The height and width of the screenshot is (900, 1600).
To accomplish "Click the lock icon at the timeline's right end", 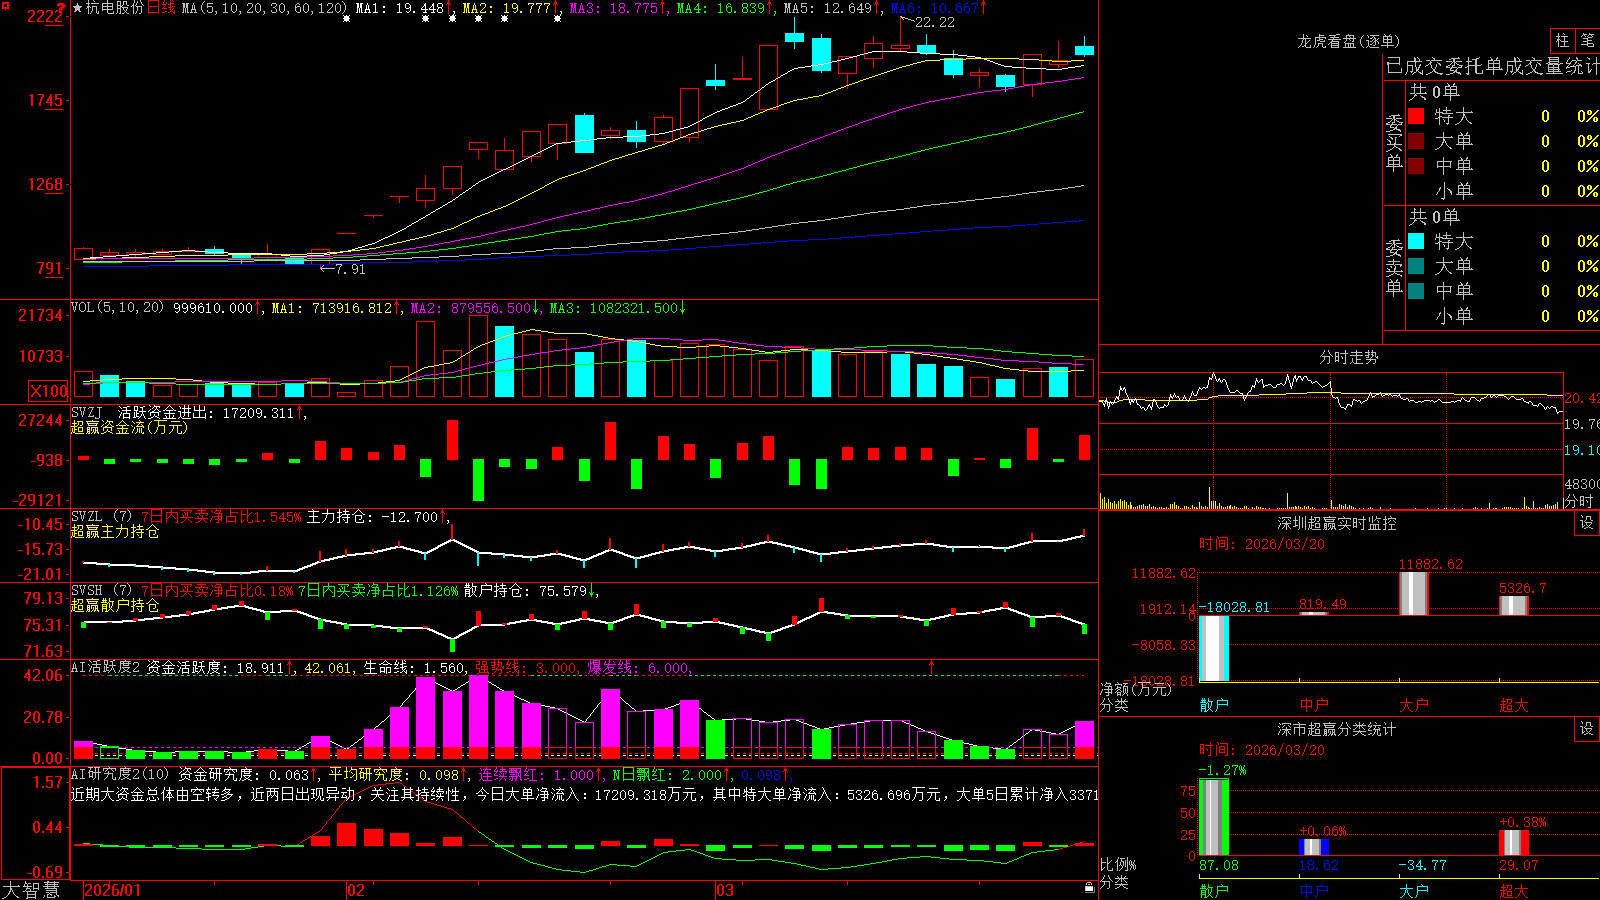I will point(1090,888).
